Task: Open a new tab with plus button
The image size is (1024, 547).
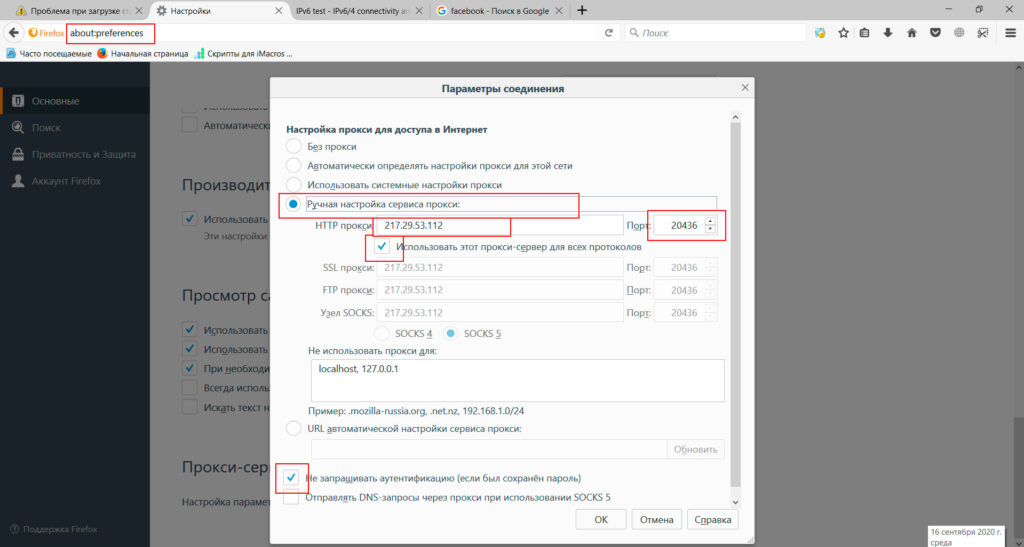Action: click(x=582, y=10)
